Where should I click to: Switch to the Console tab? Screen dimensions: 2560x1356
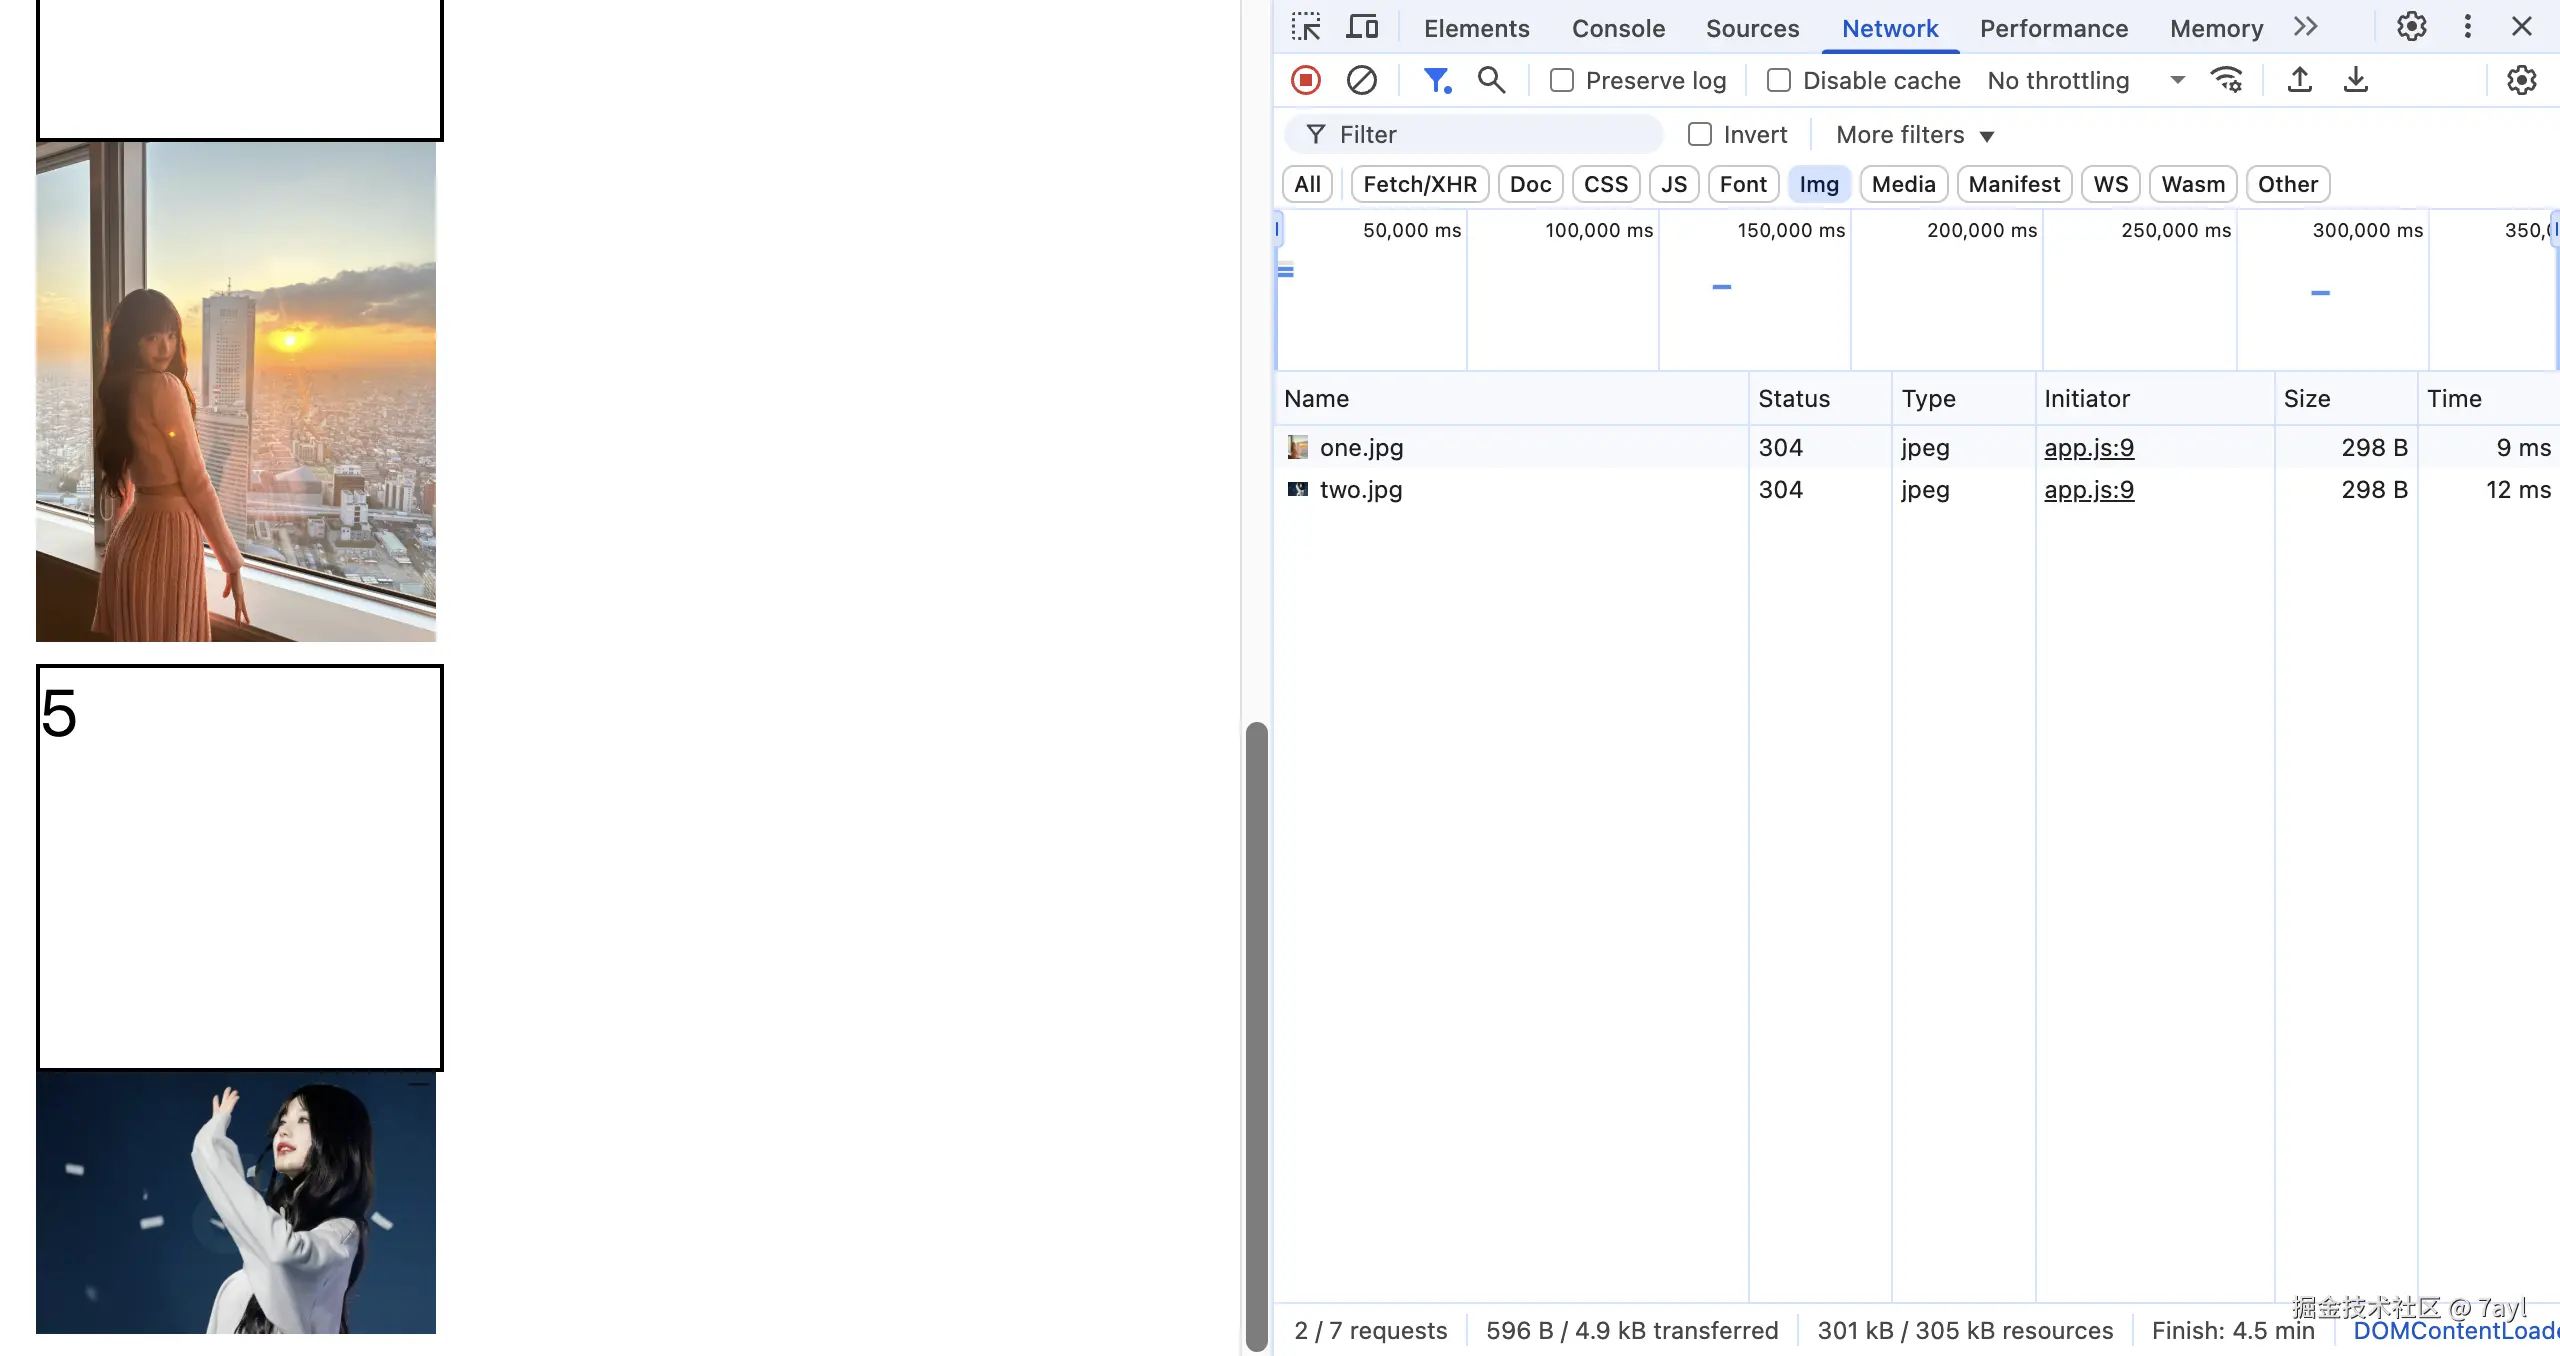tap(1618, 28)
